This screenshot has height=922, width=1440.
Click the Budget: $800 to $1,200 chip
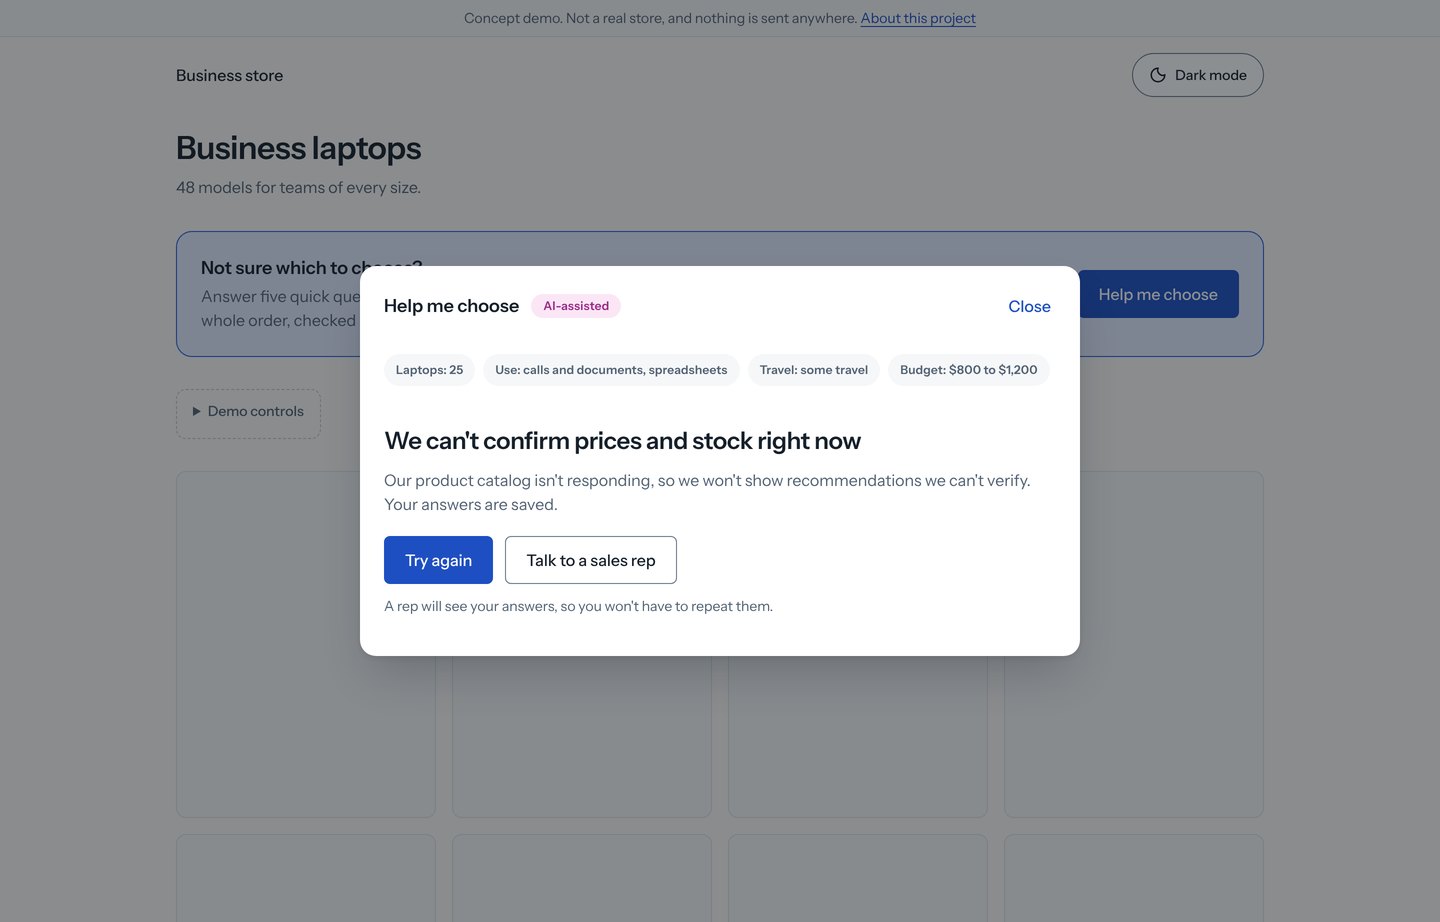pyautogui.click(x=969, y=370)
